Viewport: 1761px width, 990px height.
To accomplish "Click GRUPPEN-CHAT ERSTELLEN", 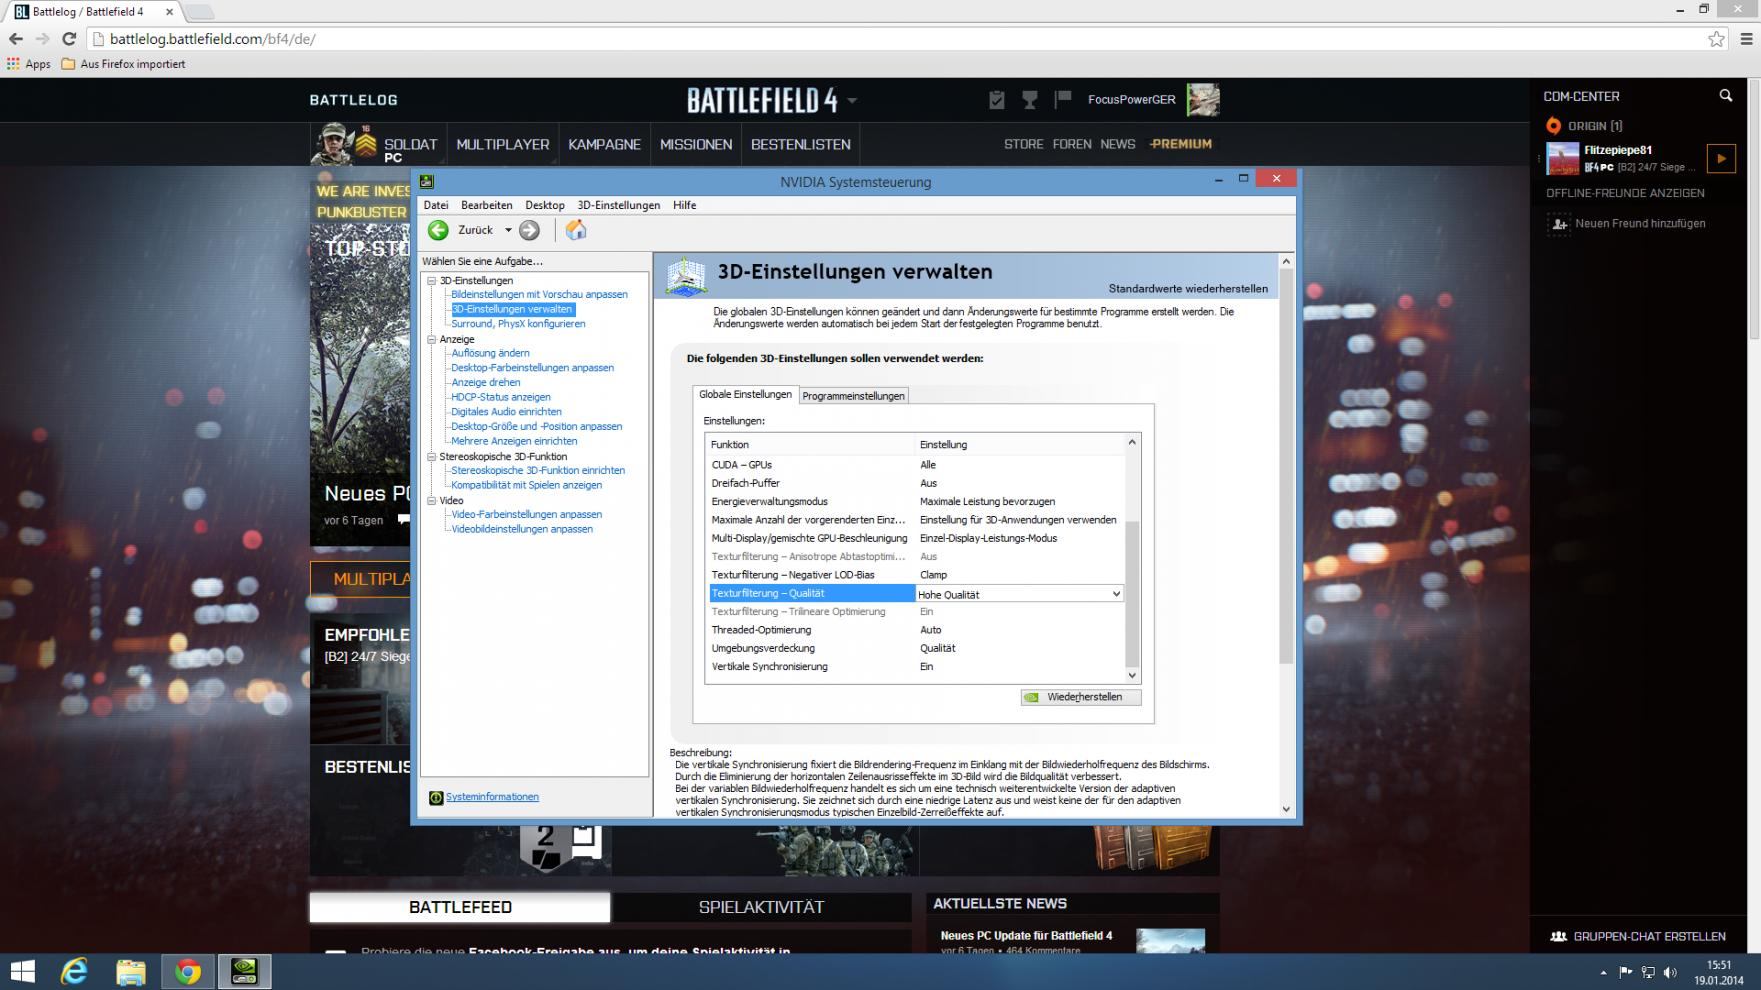I will pyautogui.click(x=1638, y=937).
